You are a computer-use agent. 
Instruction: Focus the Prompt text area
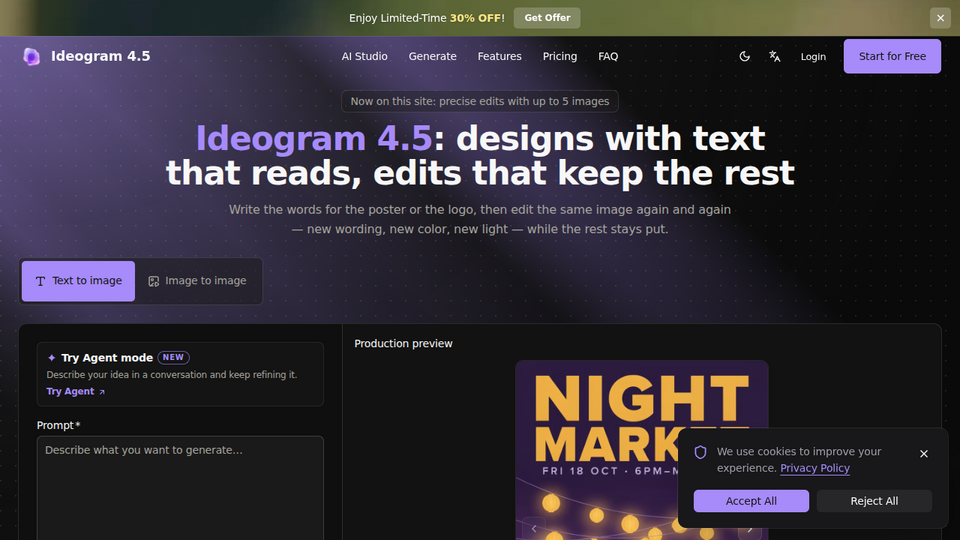pyautogui.click(x=180, y=488)
